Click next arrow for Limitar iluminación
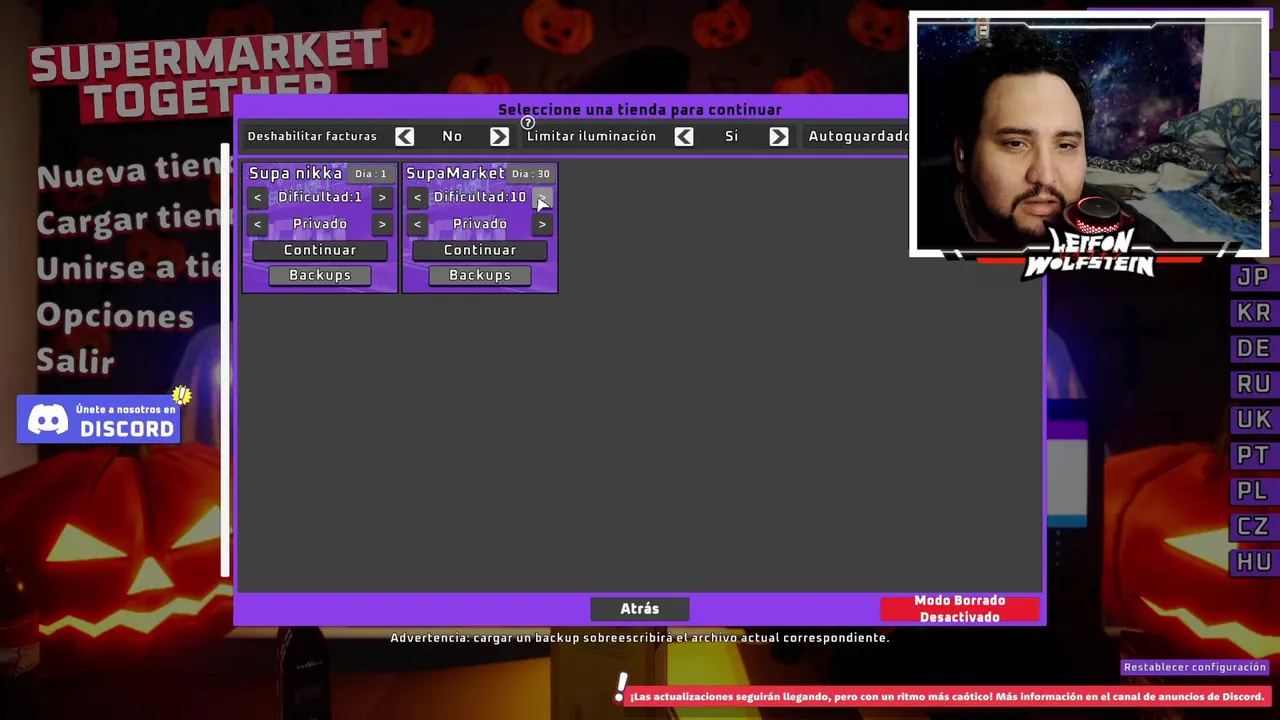1280x720 pixels. point(778,137)
